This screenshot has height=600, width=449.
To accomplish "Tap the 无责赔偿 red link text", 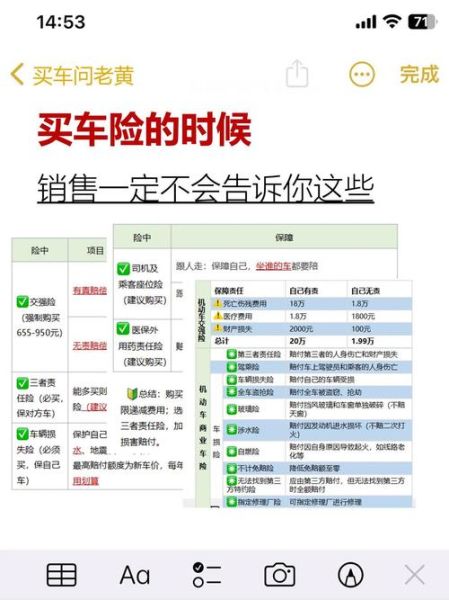I will coord(90,346).
